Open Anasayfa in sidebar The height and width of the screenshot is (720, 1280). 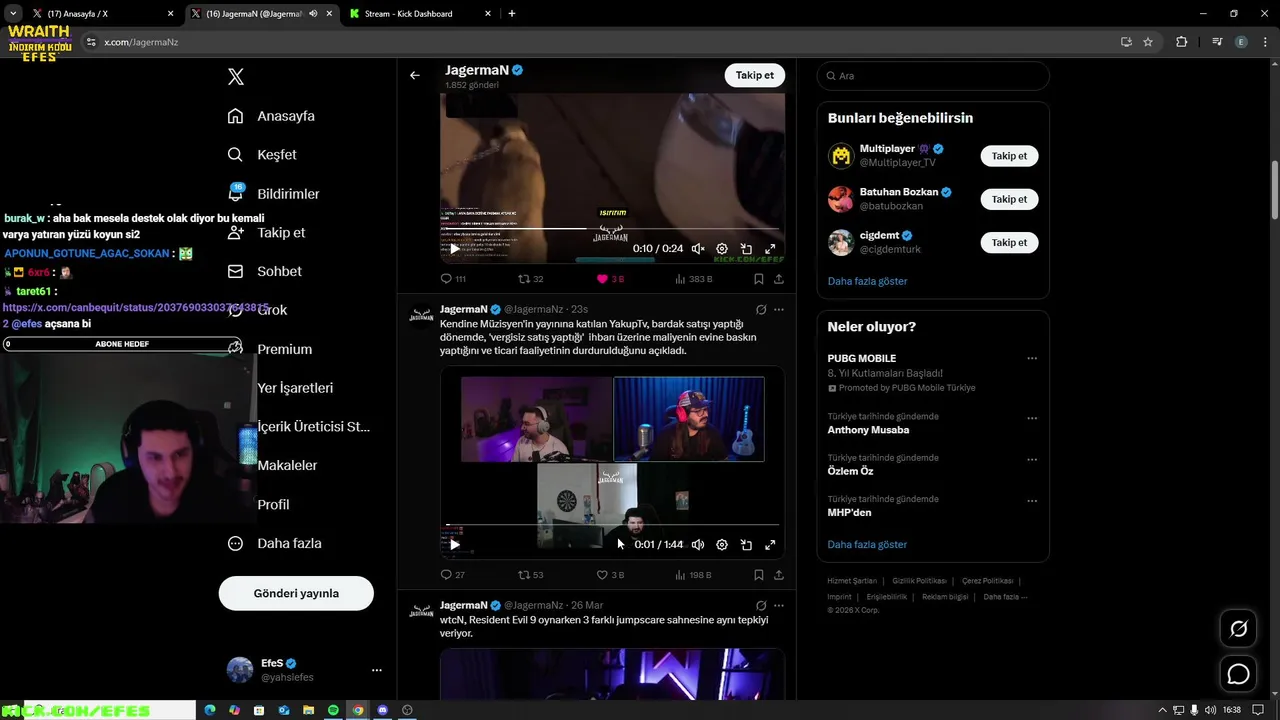[x=271, y=116]
